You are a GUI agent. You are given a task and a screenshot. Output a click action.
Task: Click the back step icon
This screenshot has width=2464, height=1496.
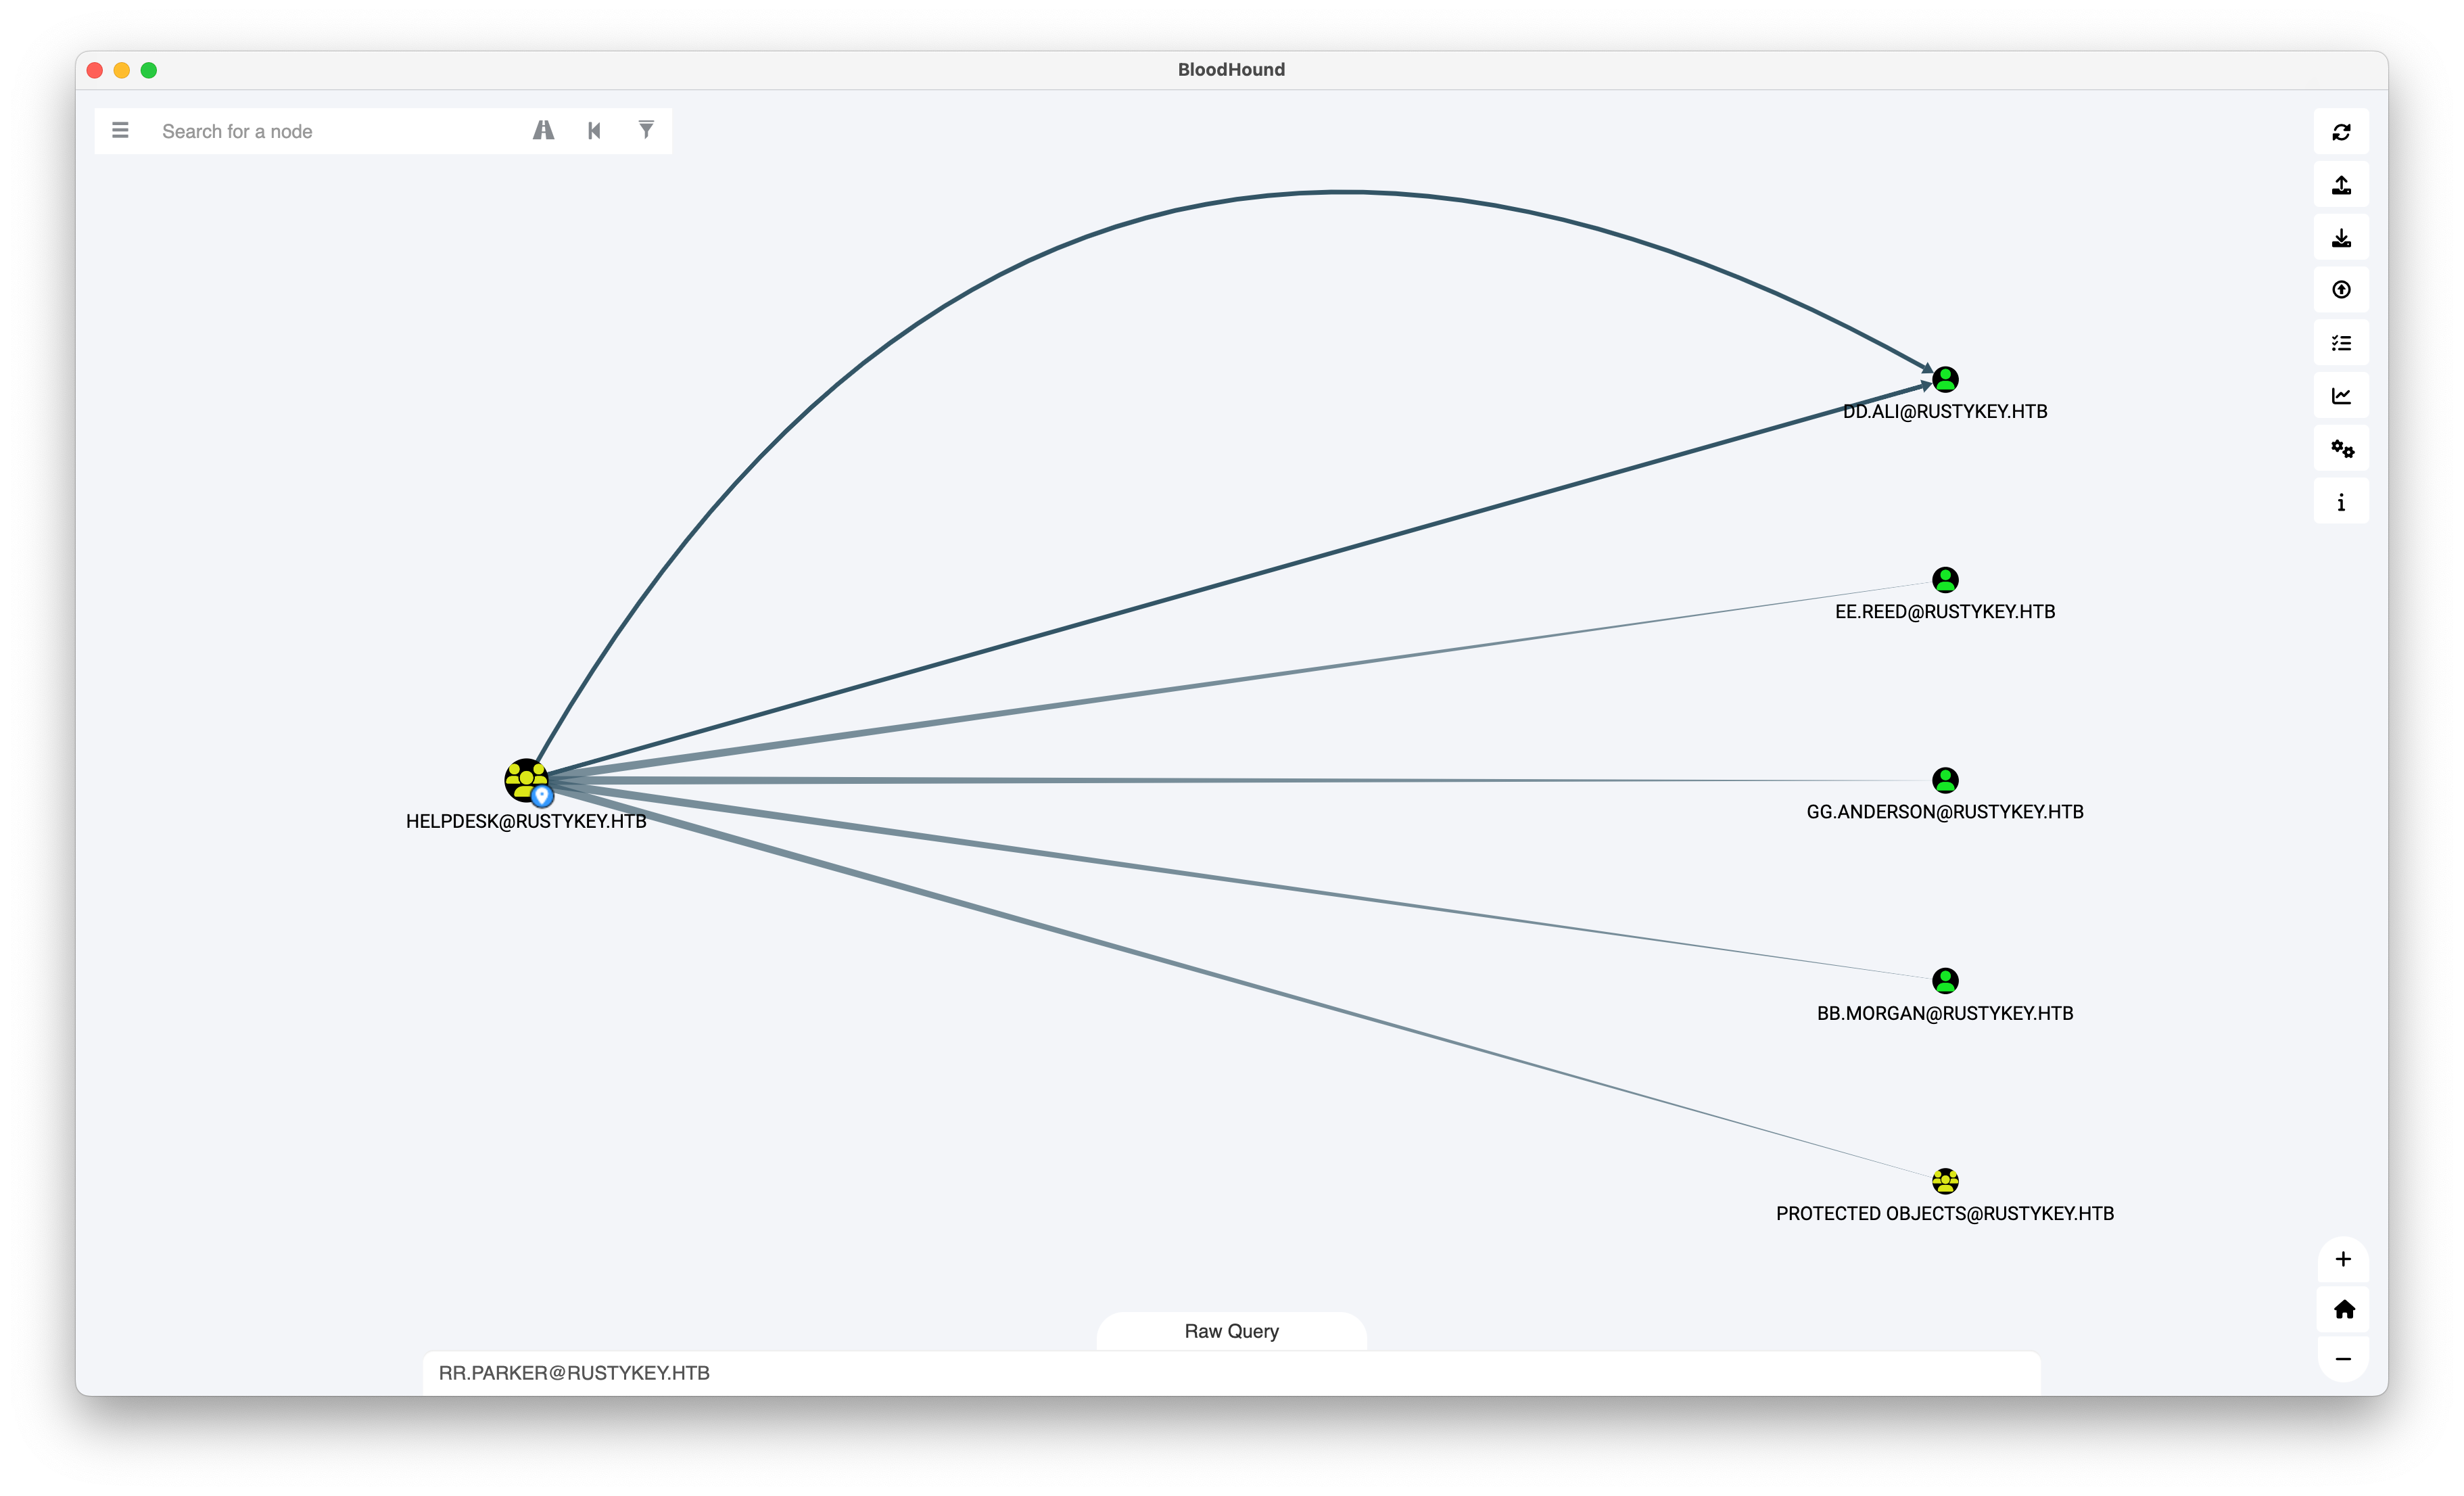(595, 130)
